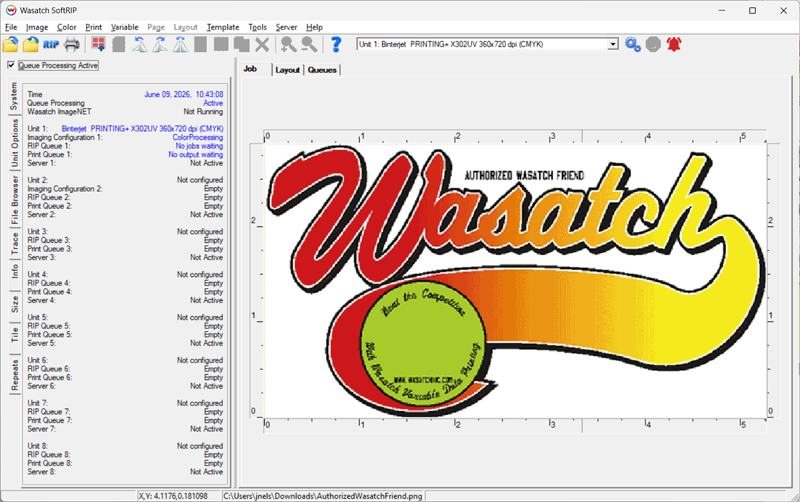Click the blue Active queue processing status
Screen dimensions: 800x502
point(213,103)
